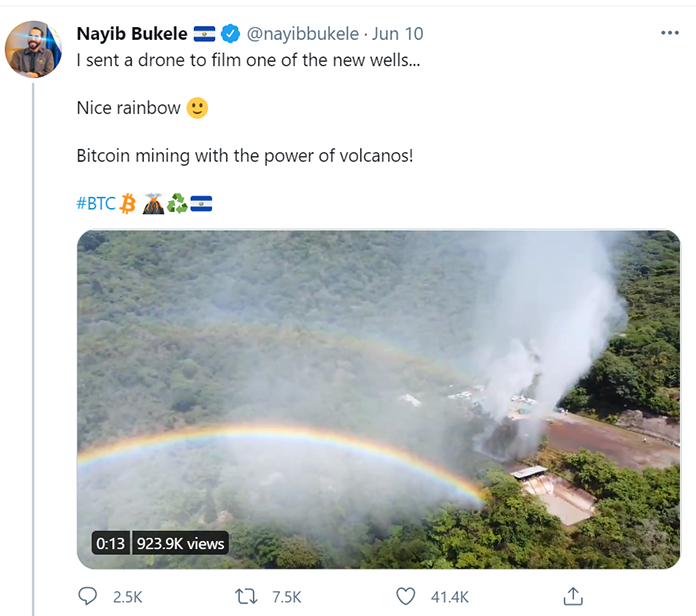
Task: Open Nayib Bukele's profile avatar
Action: coord(34,49)
